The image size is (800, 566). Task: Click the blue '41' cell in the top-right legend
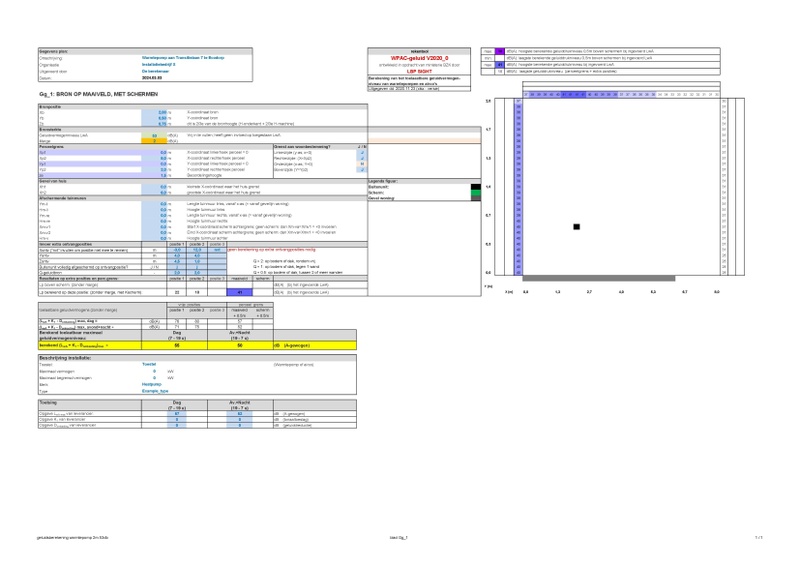(500, 65)
